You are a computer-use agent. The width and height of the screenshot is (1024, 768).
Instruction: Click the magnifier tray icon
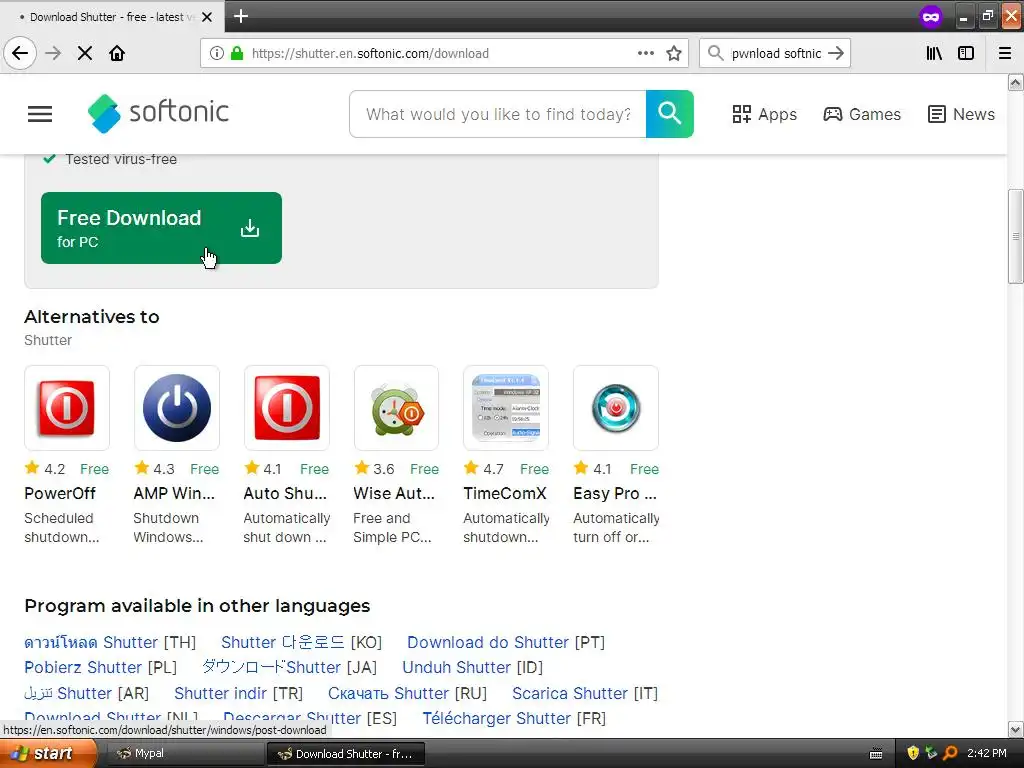pos(950,754)
